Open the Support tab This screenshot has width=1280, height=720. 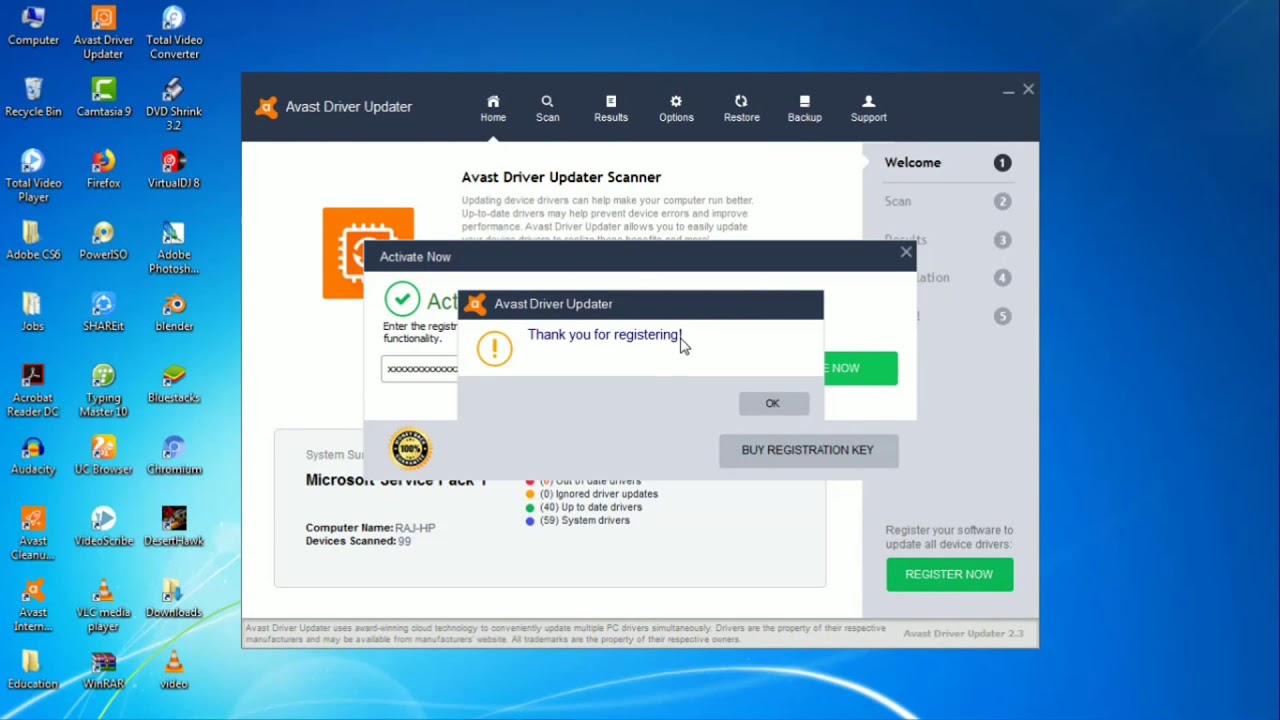868,108
